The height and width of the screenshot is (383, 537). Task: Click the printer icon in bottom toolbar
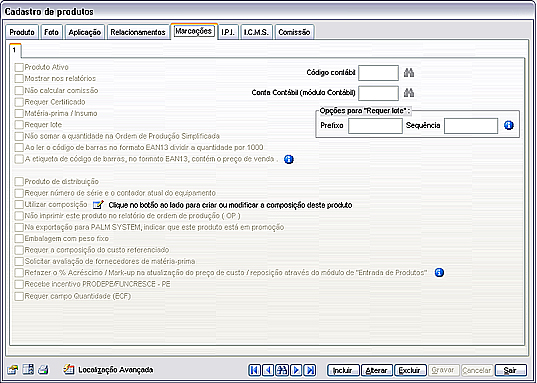(x=43, y=370)
